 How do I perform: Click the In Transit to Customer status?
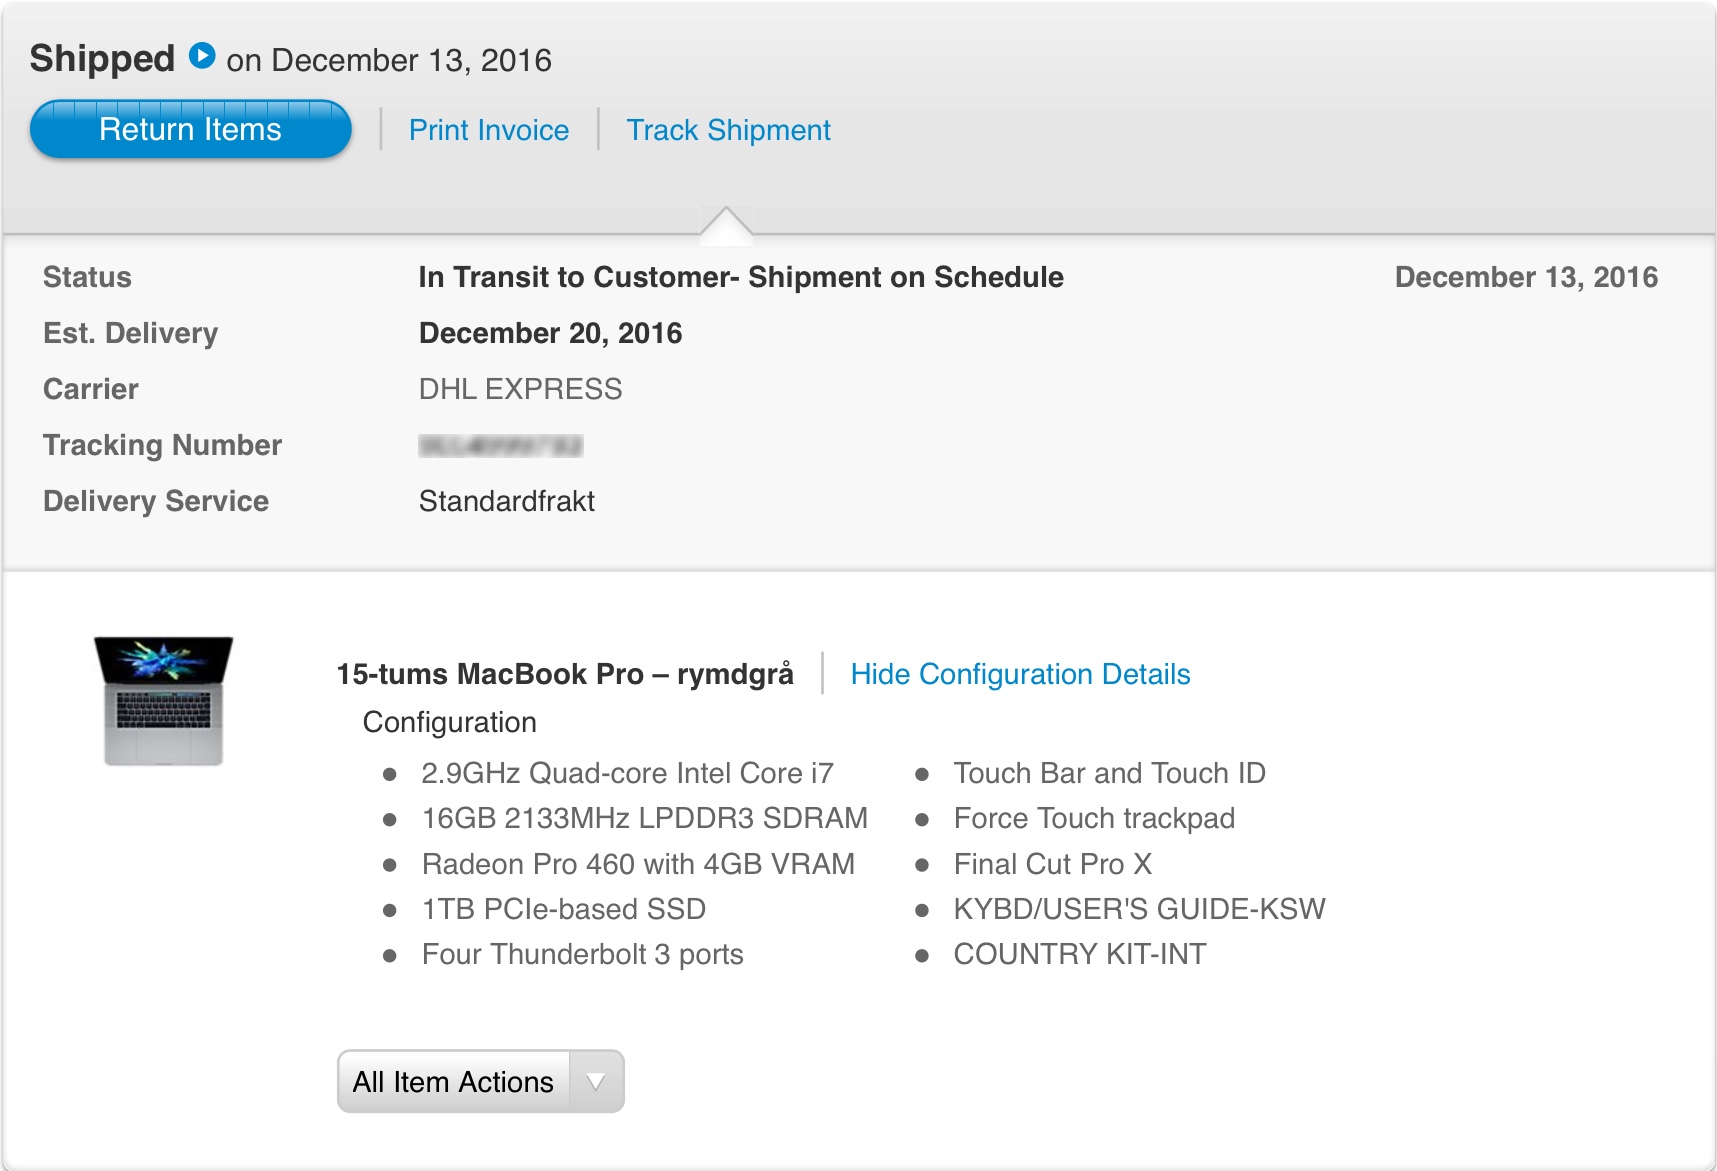coord(740,277)
